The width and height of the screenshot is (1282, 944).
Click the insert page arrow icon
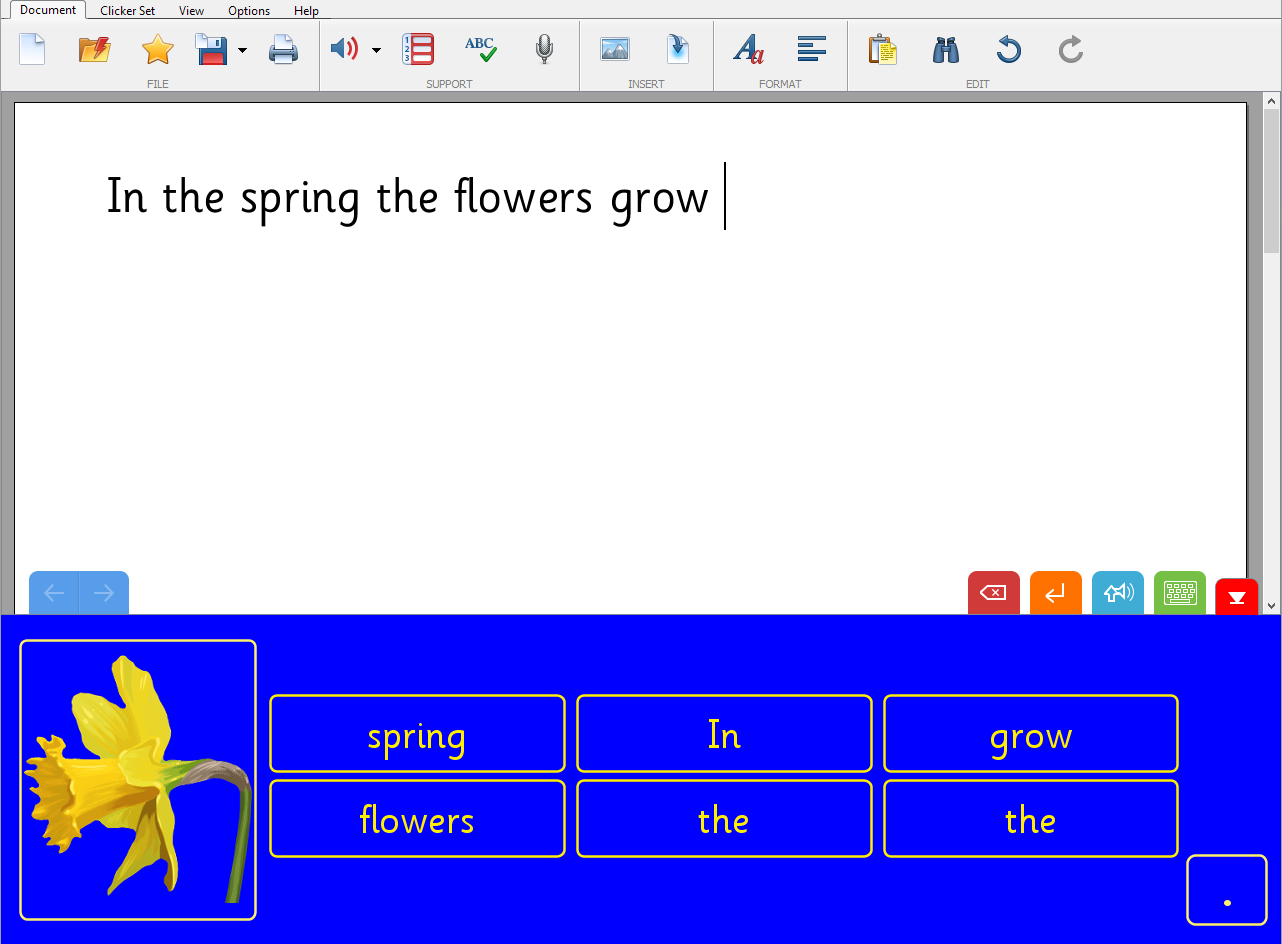pyautogui.click(x=678, y=48)
